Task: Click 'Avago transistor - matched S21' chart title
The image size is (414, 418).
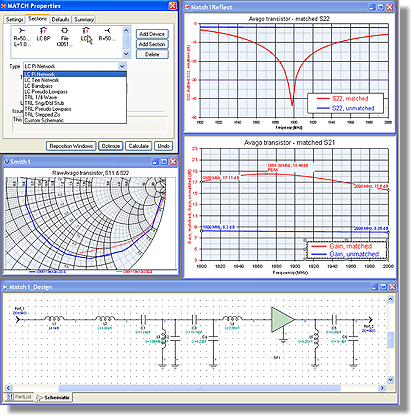Action: click(289, 143)
